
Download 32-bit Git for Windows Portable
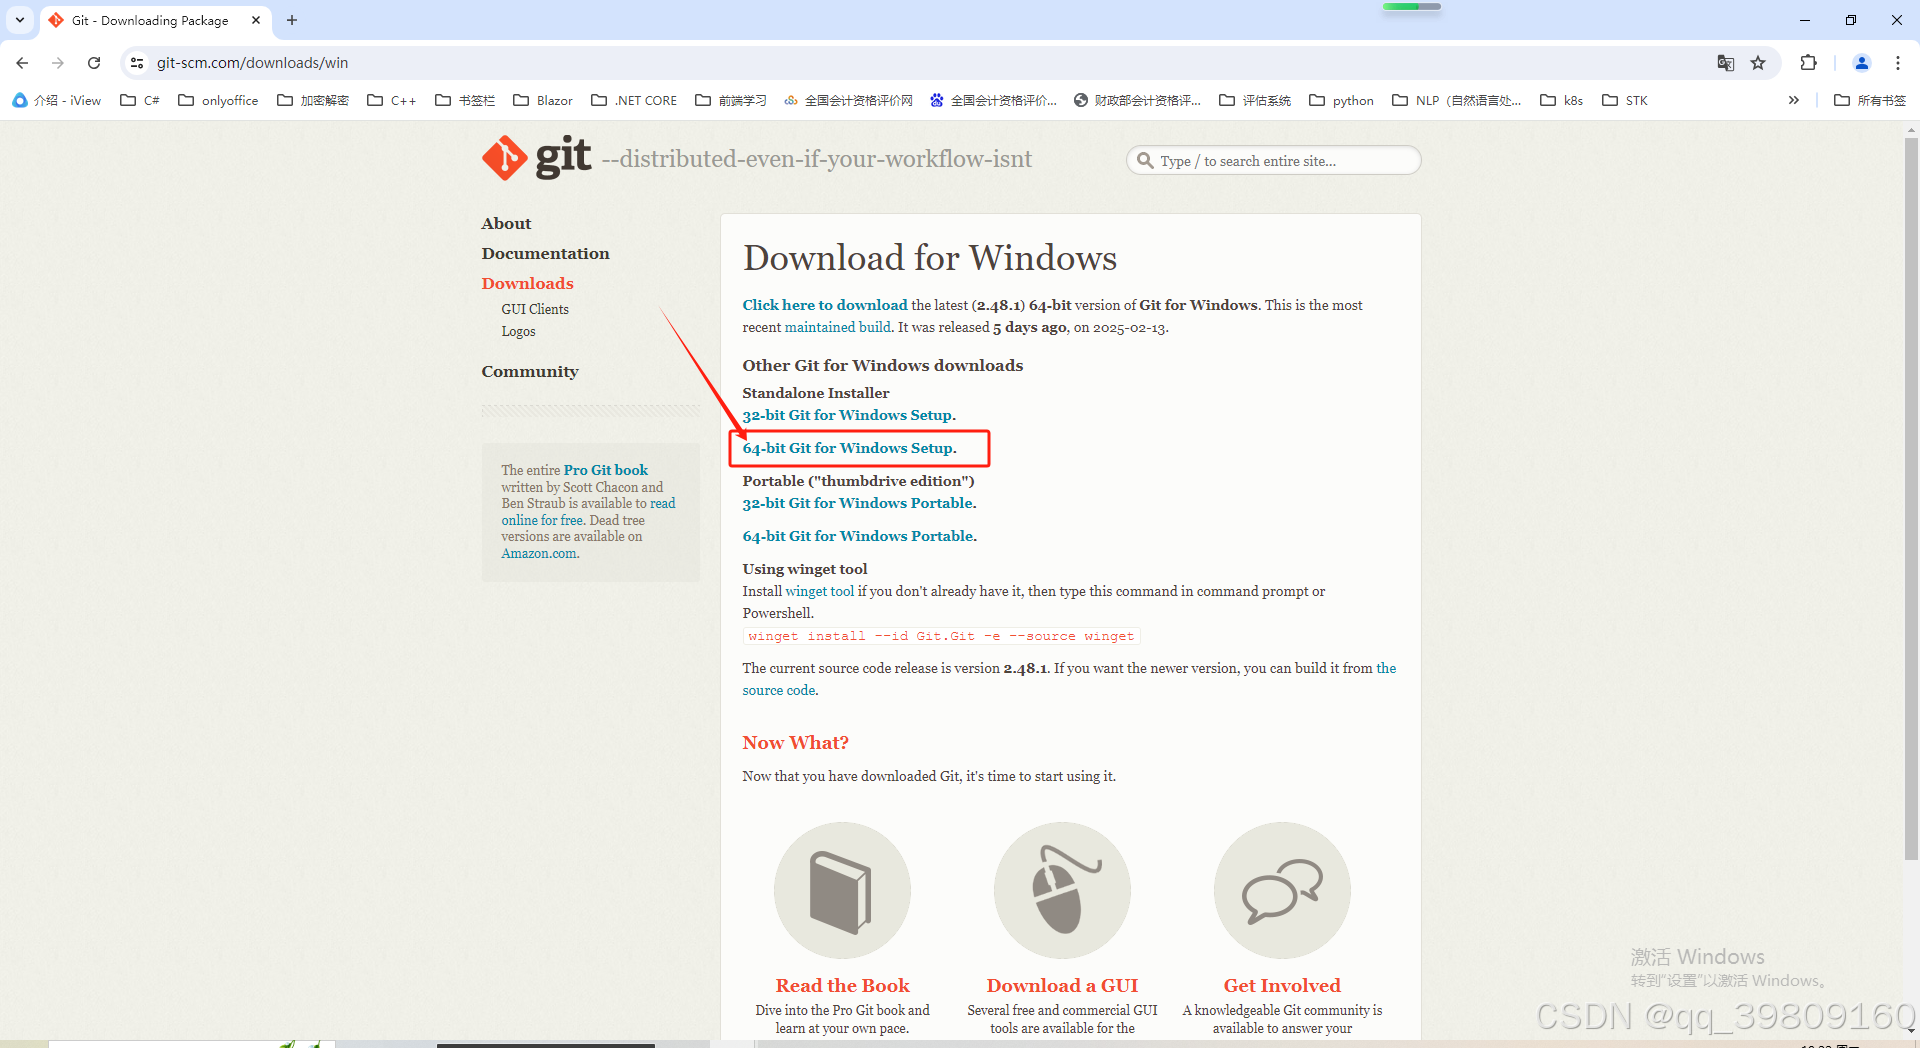[859, 503]
